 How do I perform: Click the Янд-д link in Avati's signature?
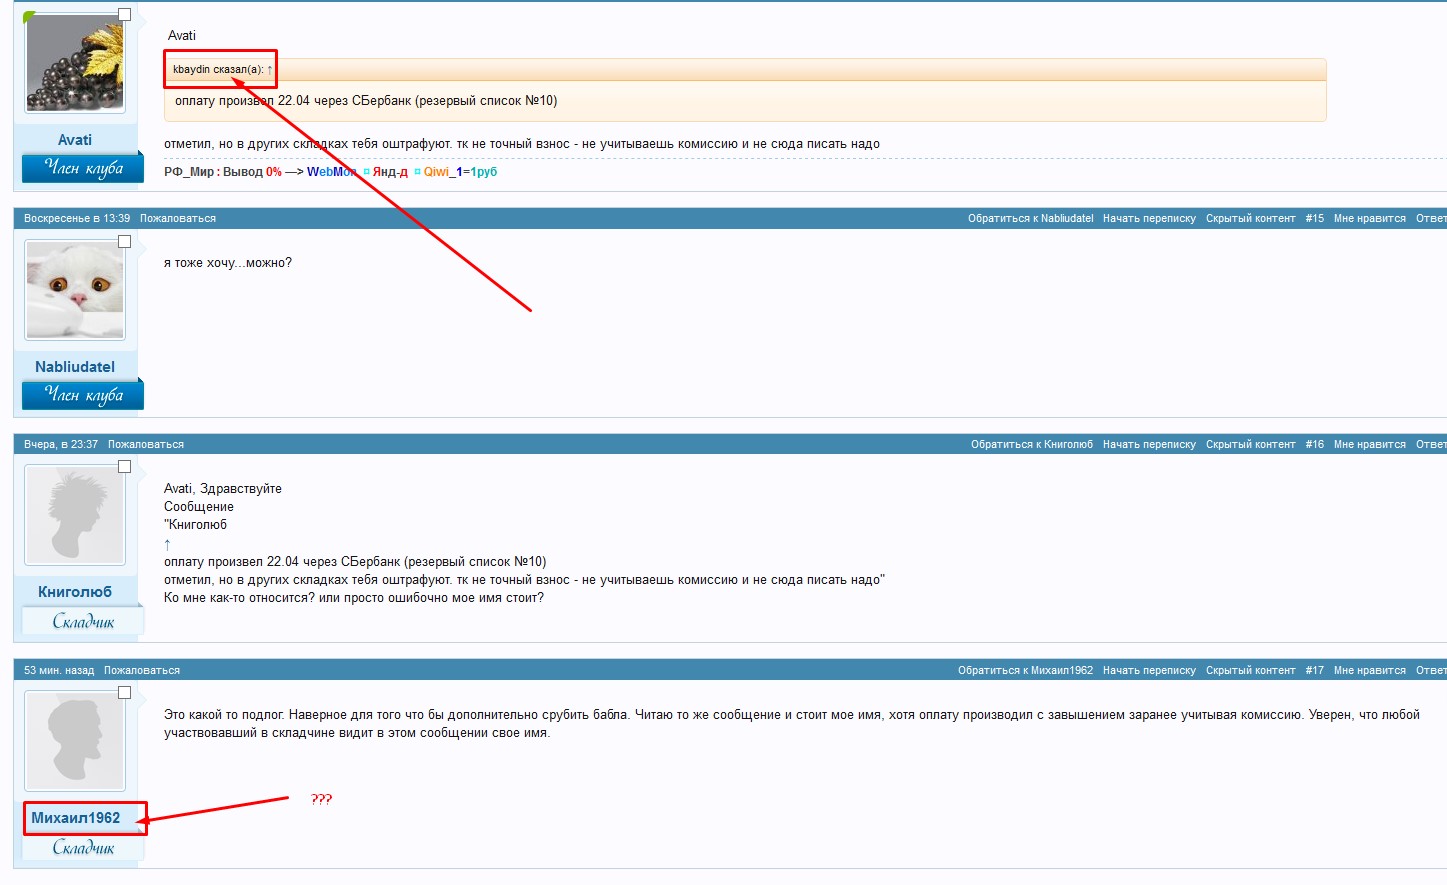pyautogui.click(x=390, y=172)
